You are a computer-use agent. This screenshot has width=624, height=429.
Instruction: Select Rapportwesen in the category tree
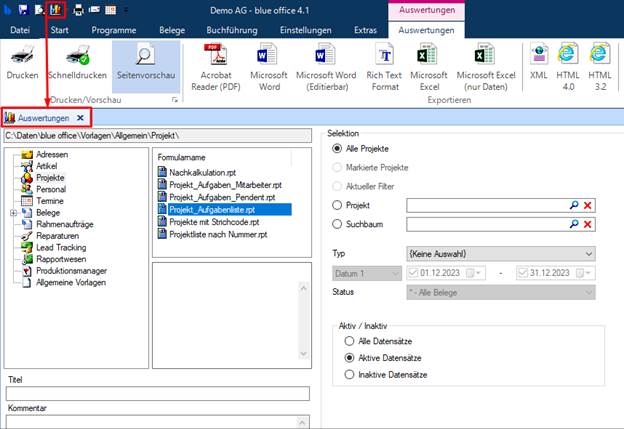coord(61,259)
